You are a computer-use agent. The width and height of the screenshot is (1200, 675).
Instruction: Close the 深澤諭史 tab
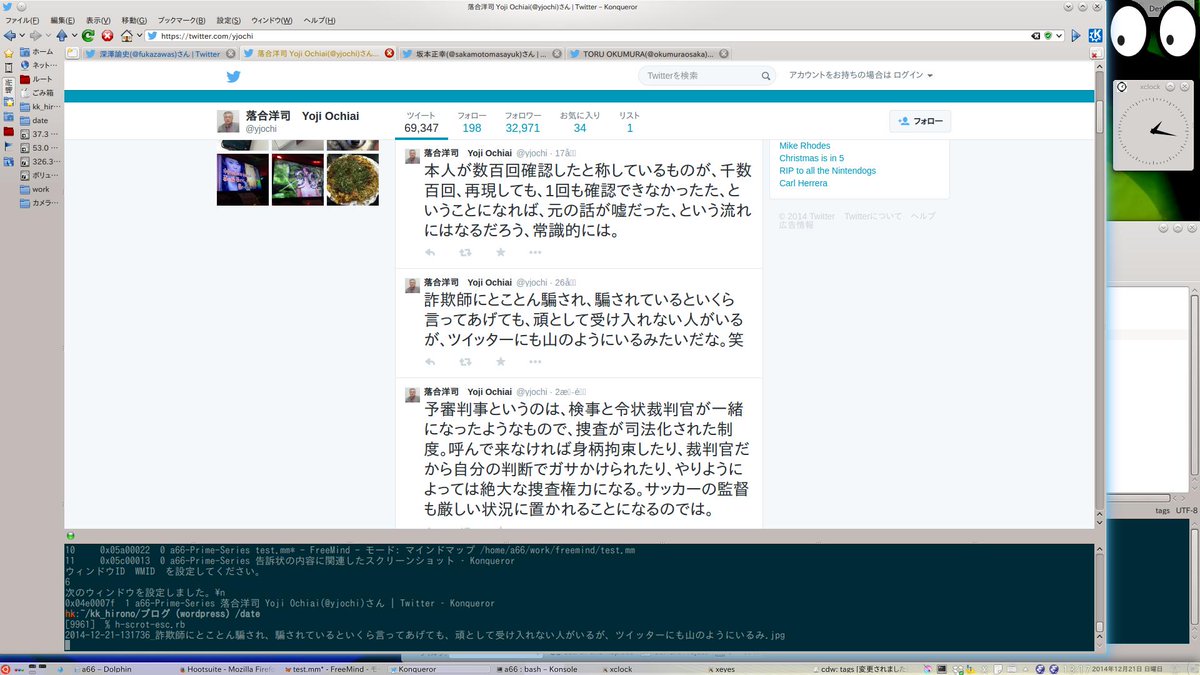(x=231, y=54)
